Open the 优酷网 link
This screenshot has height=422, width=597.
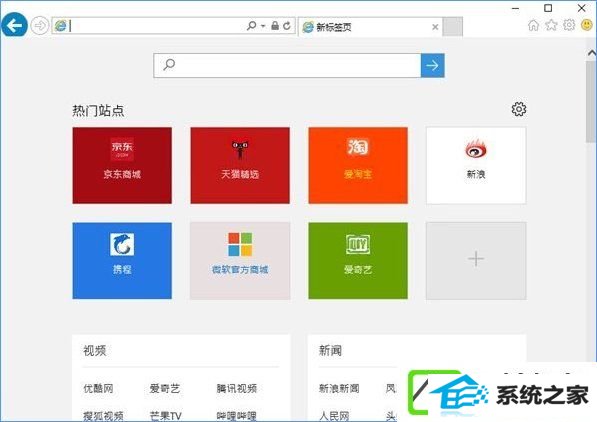98,388
